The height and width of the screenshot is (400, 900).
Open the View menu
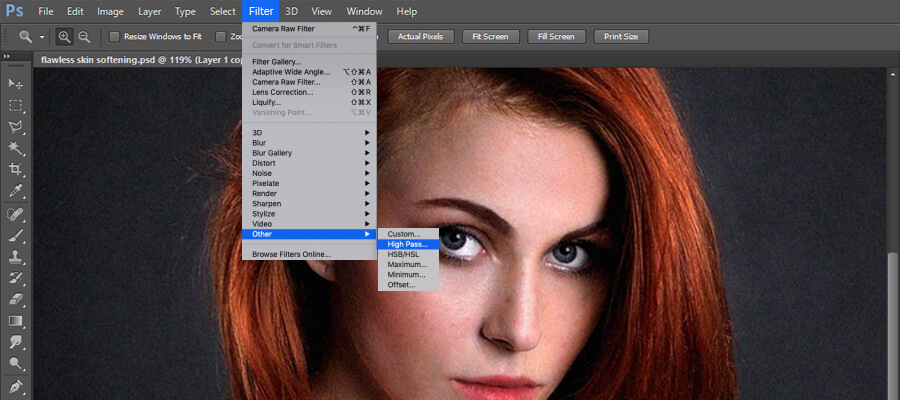click(321, 11)
